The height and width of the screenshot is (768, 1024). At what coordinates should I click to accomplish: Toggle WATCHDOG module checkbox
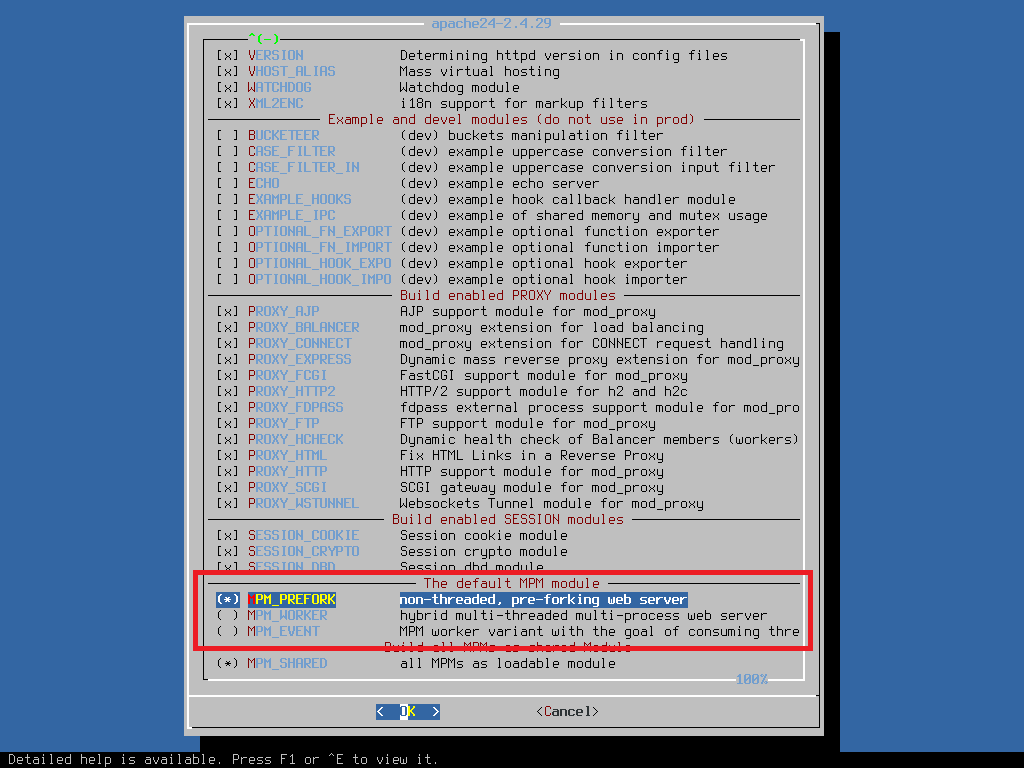228,88
